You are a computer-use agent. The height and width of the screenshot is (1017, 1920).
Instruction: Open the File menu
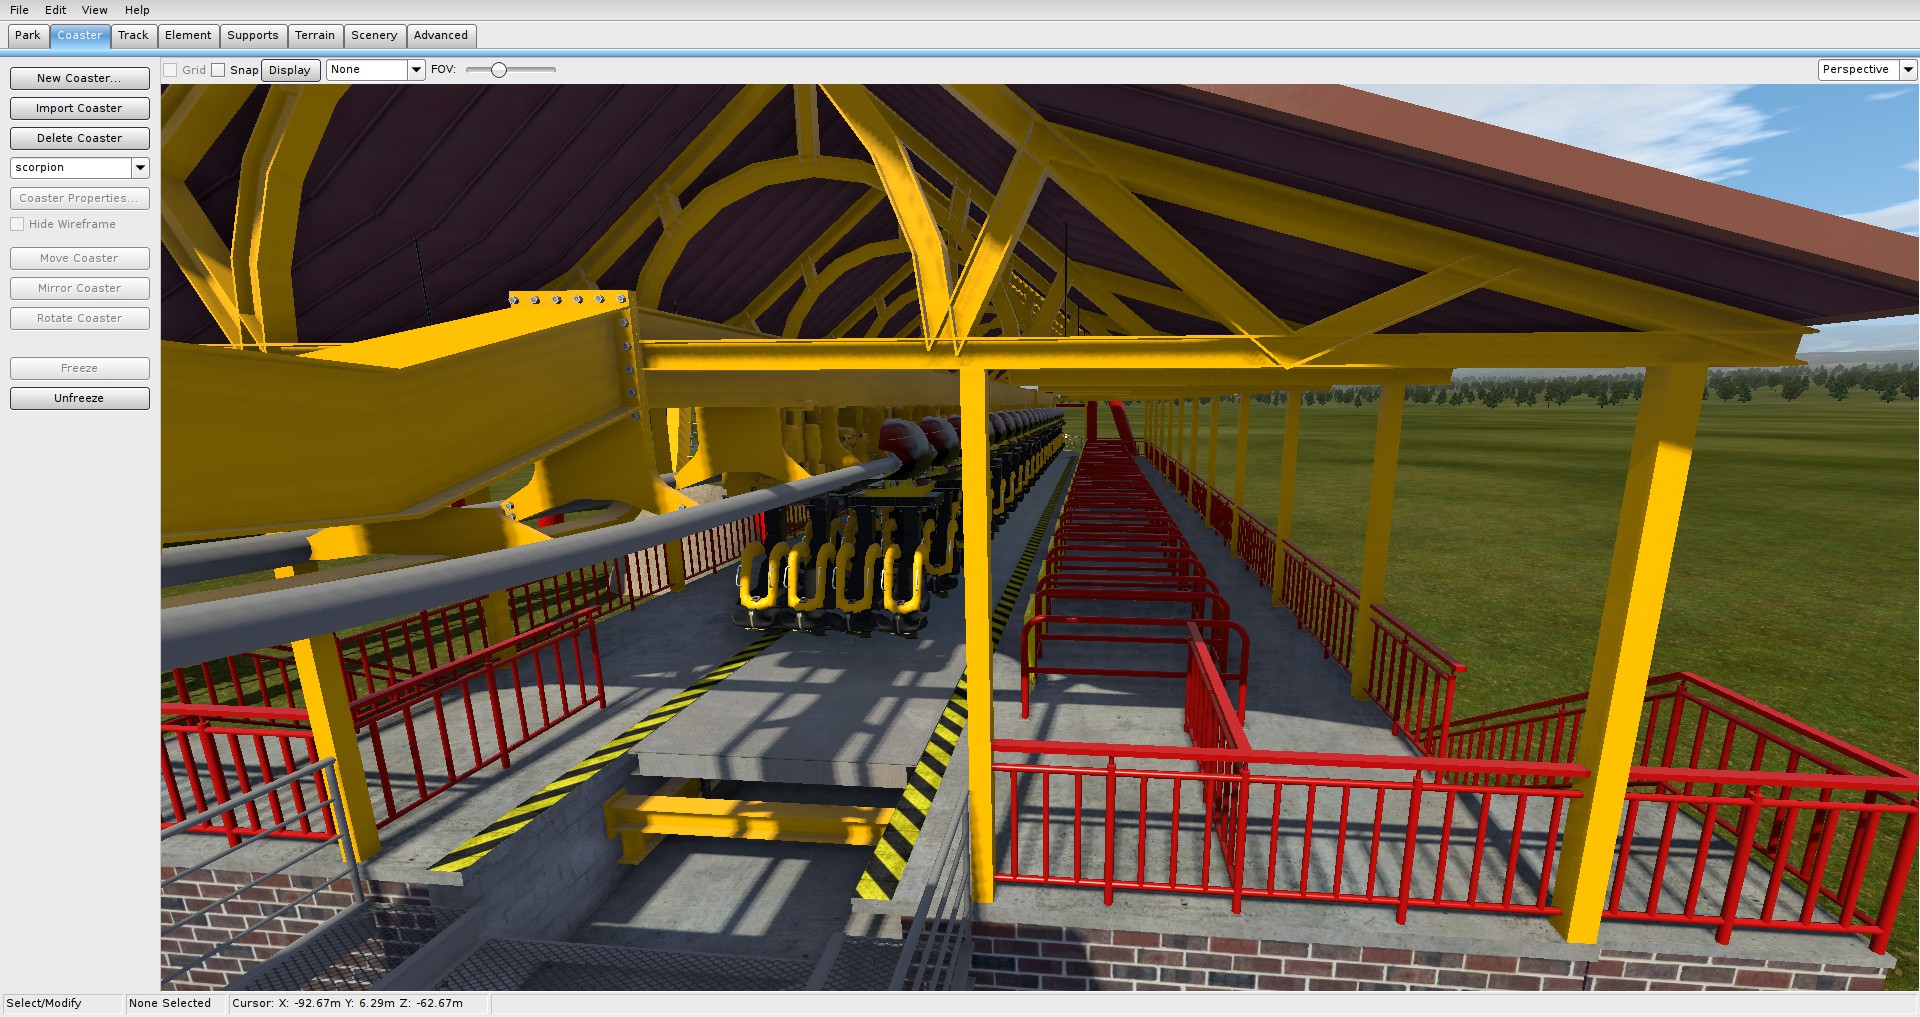(x=19, y=10)
